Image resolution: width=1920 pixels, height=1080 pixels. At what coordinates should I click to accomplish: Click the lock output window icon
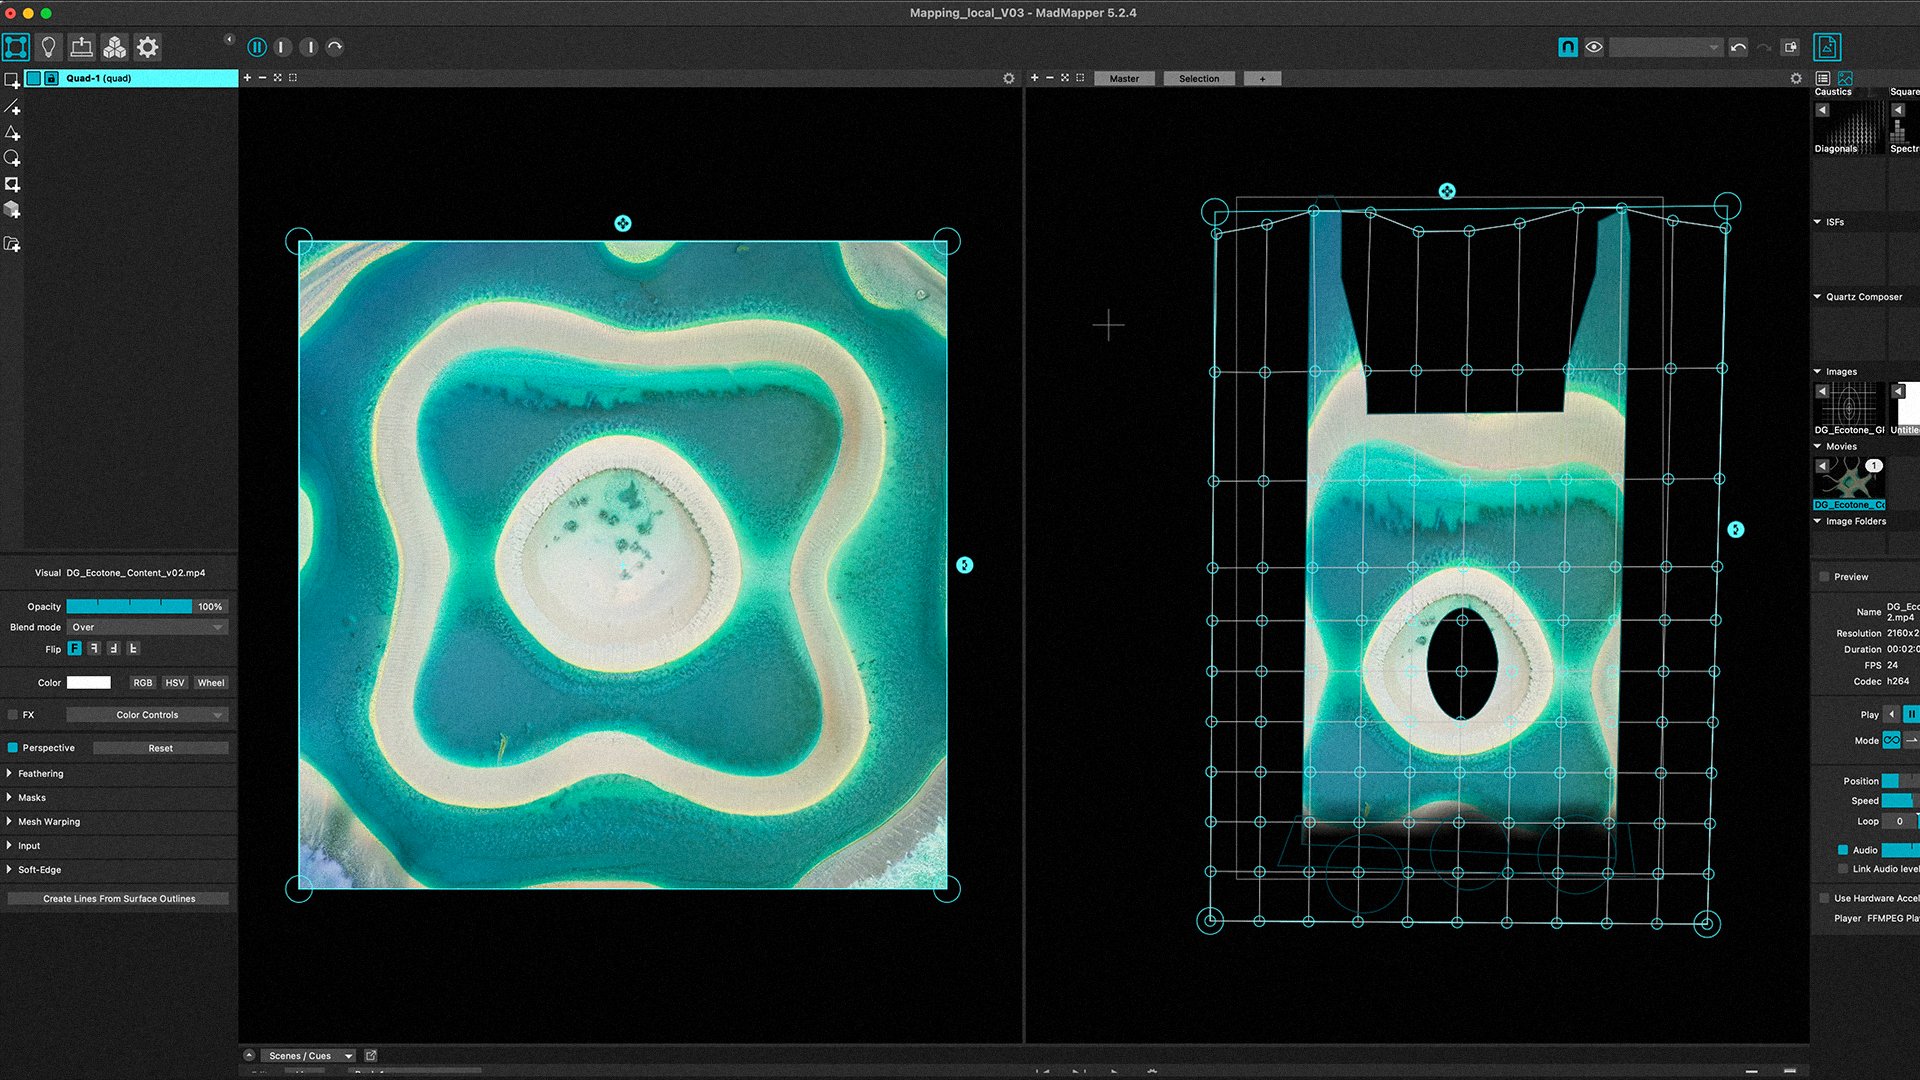[1791, 47]
